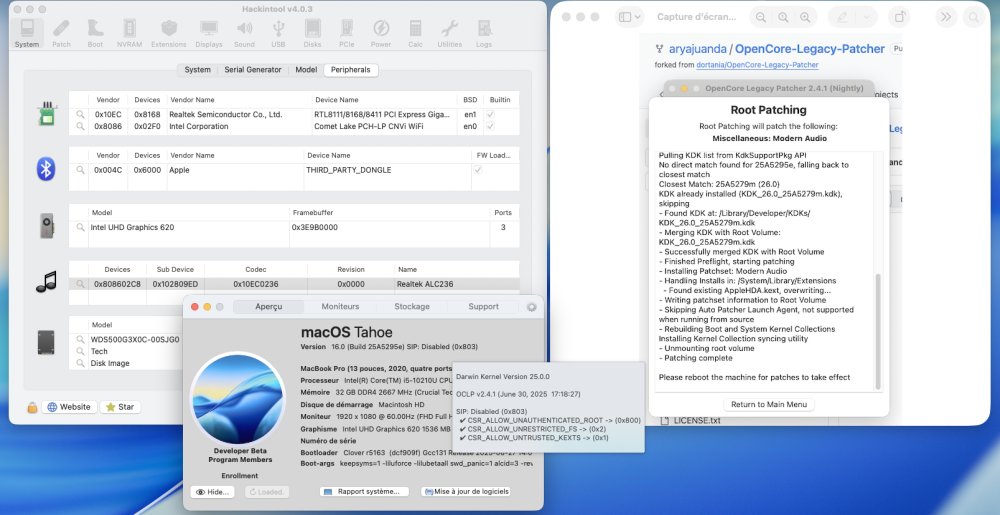Click the lock icon beside Website button
Viewport: 1000px width, 515px height.
coord(32,407)
